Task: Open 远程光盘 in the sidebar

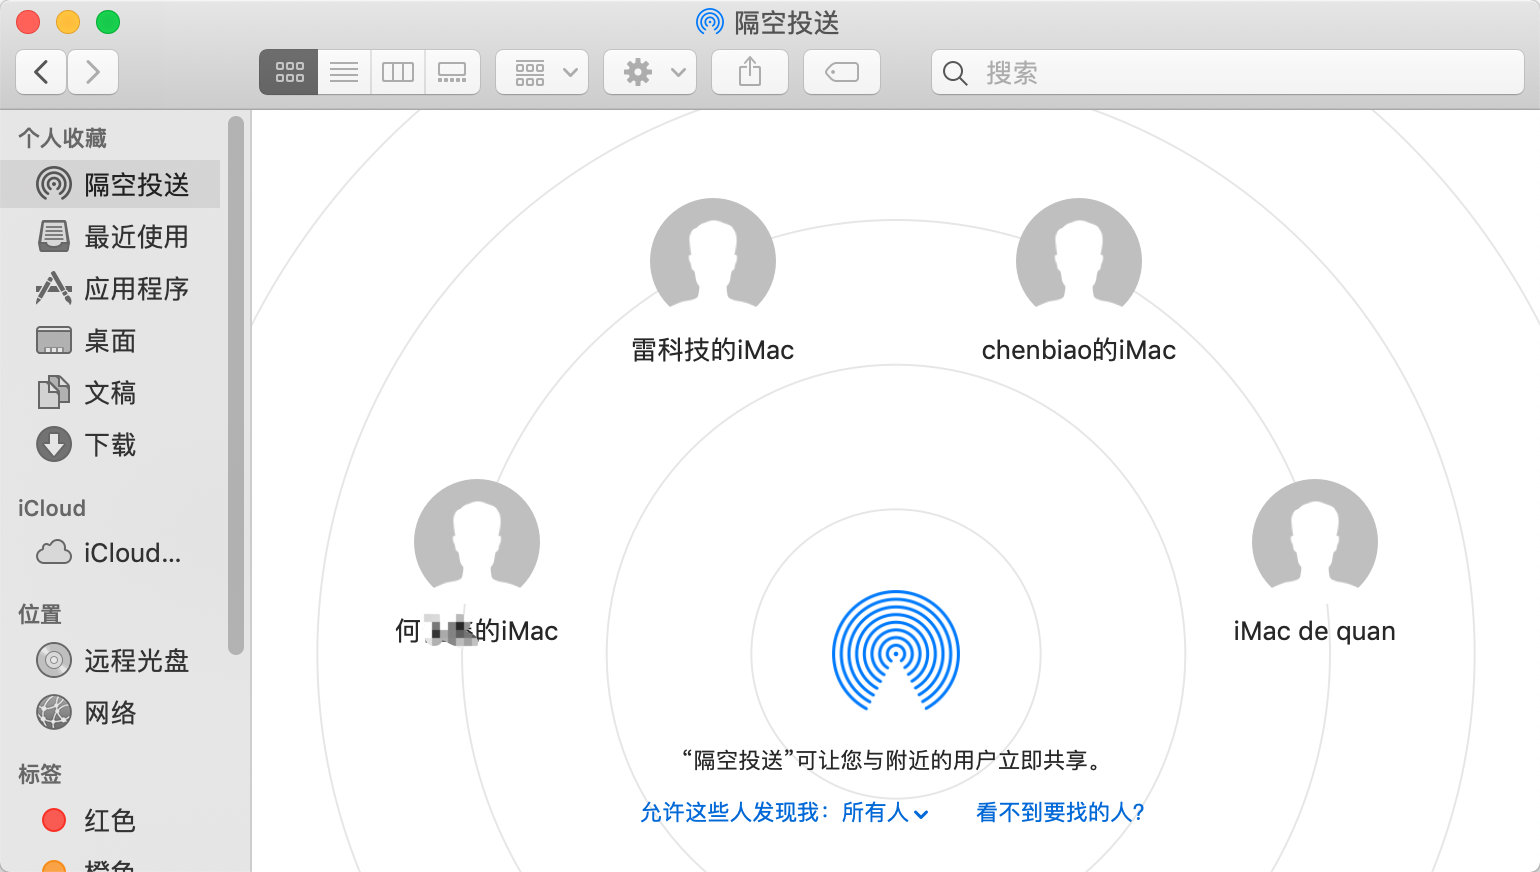Action: pos(110,660)
